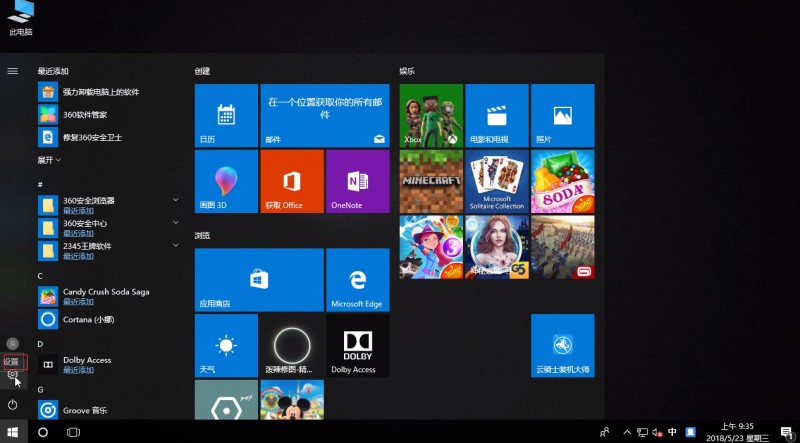Click the 浏览 tile group header
800x443 pixels.
[x=203, y=235]
